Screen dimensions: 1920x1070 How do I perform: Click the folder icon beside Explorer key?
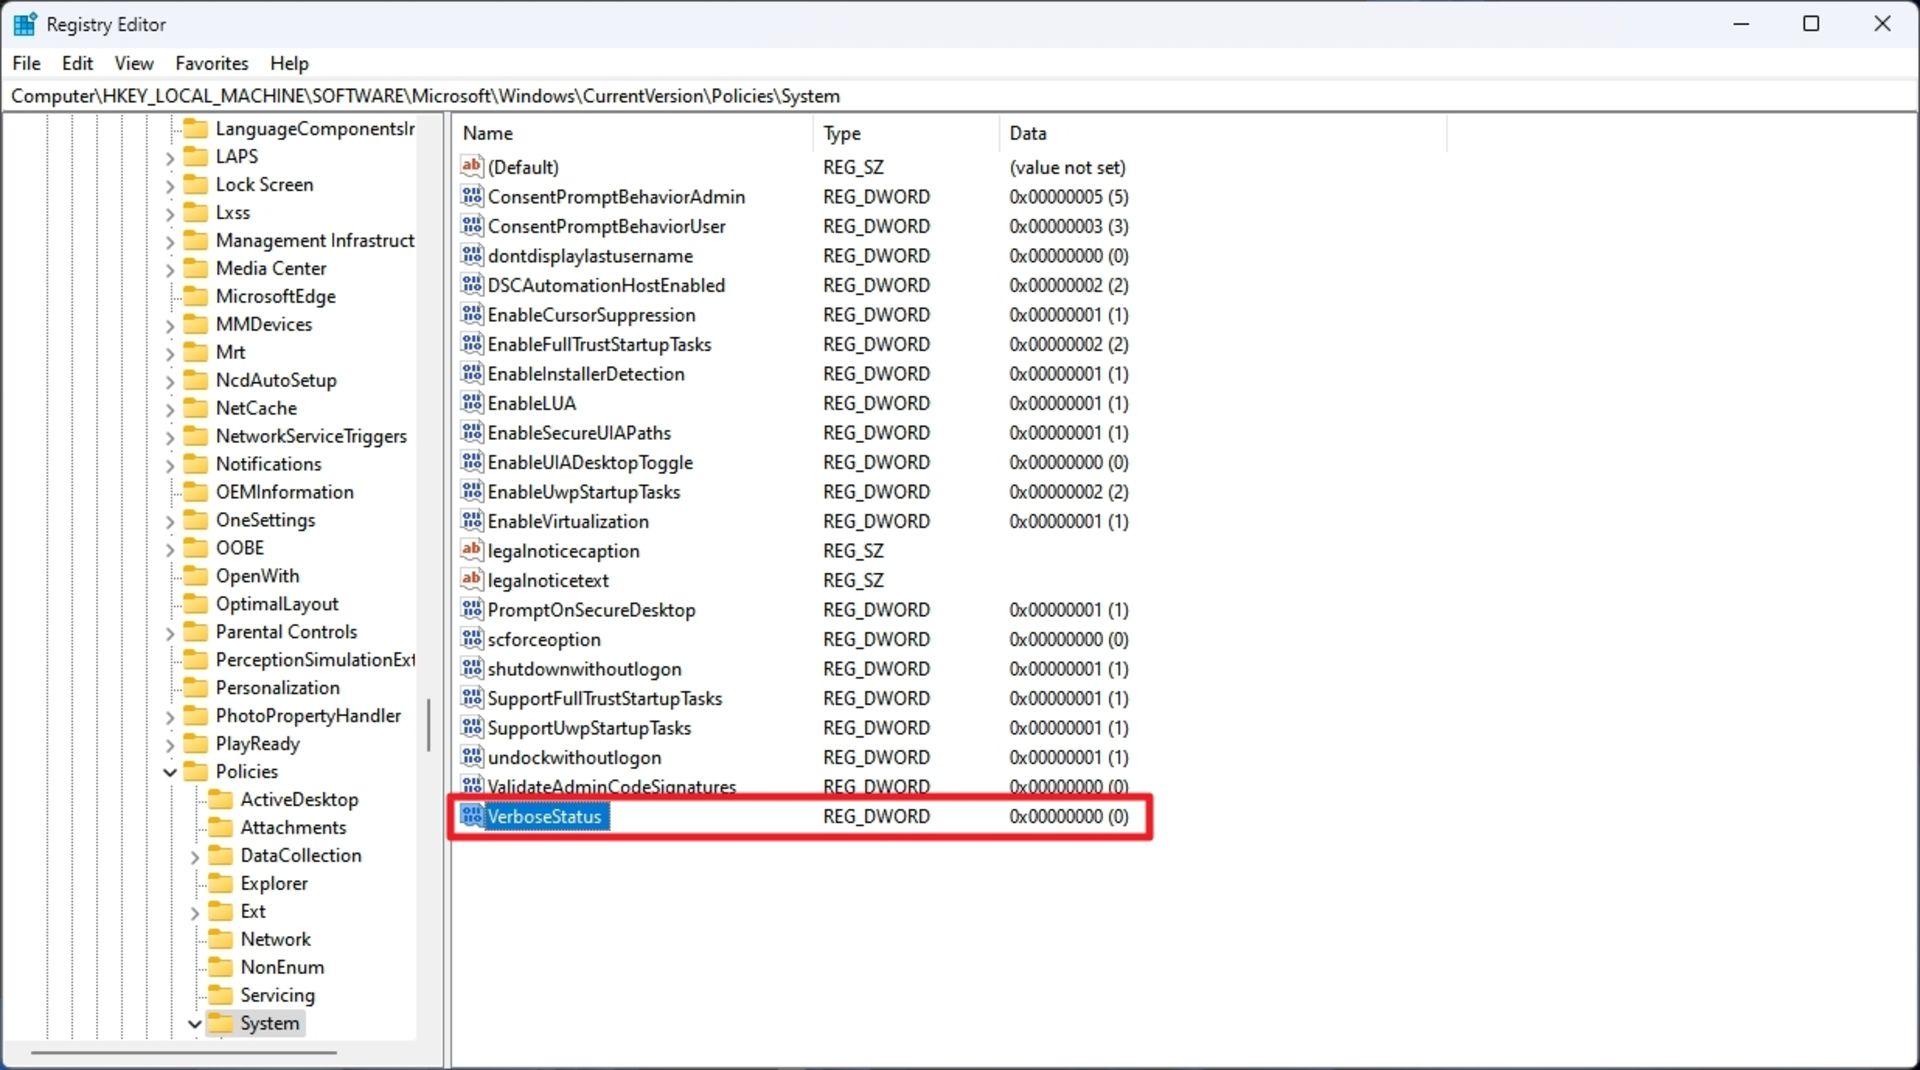click(x=220, y=883)
